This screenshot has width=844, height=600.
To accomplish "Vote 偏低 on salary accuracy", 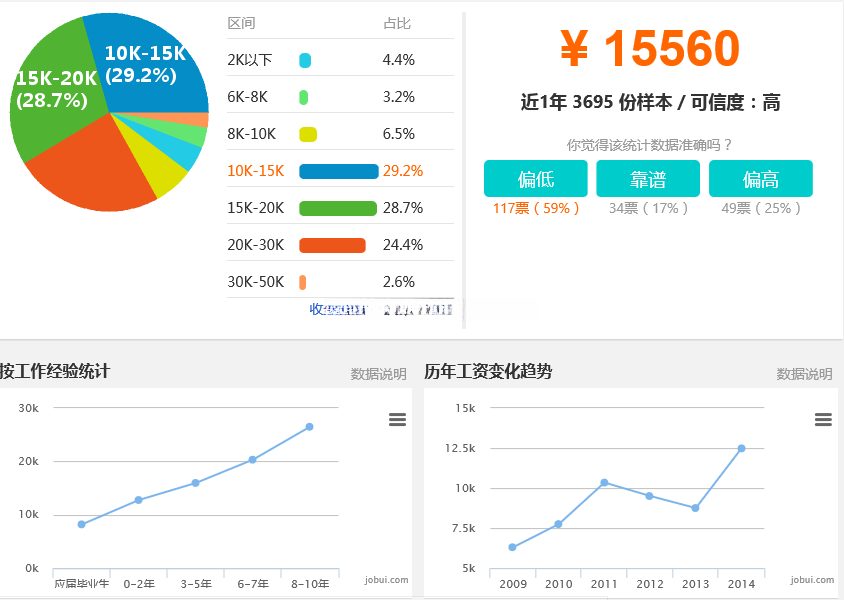I will (x=536, y=179).
